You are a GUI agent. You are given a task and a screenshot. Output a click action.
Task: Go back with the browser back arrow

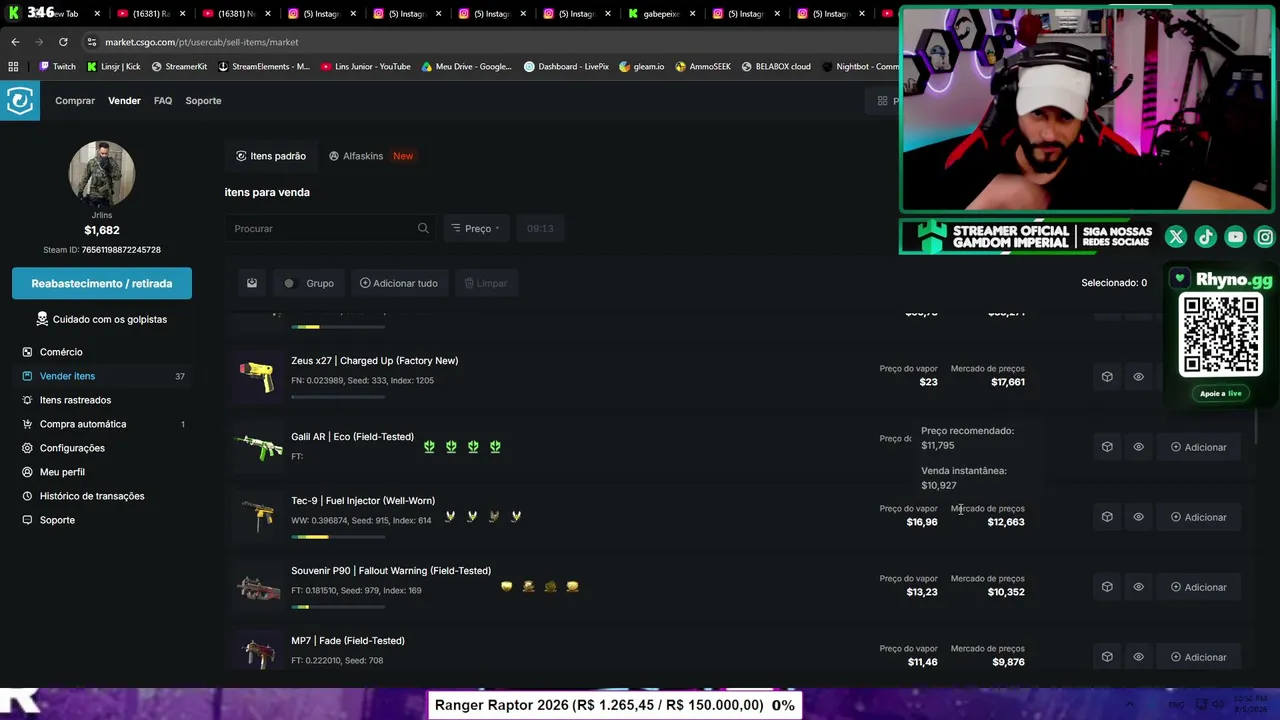(15, 42)
